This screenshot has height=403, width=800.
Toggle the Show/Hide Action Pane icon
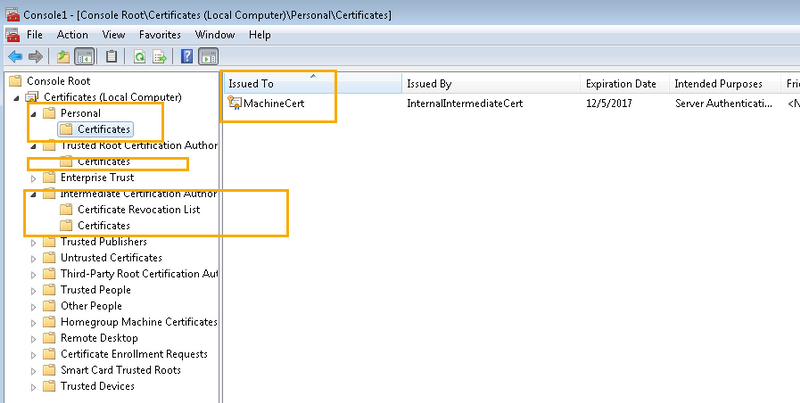[209, 56]
